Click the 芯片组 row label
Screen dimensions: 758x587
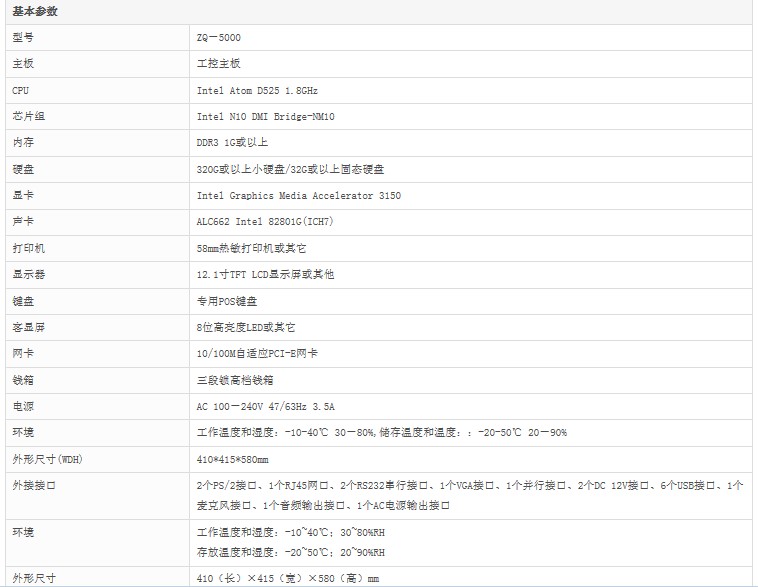point(29,117)
